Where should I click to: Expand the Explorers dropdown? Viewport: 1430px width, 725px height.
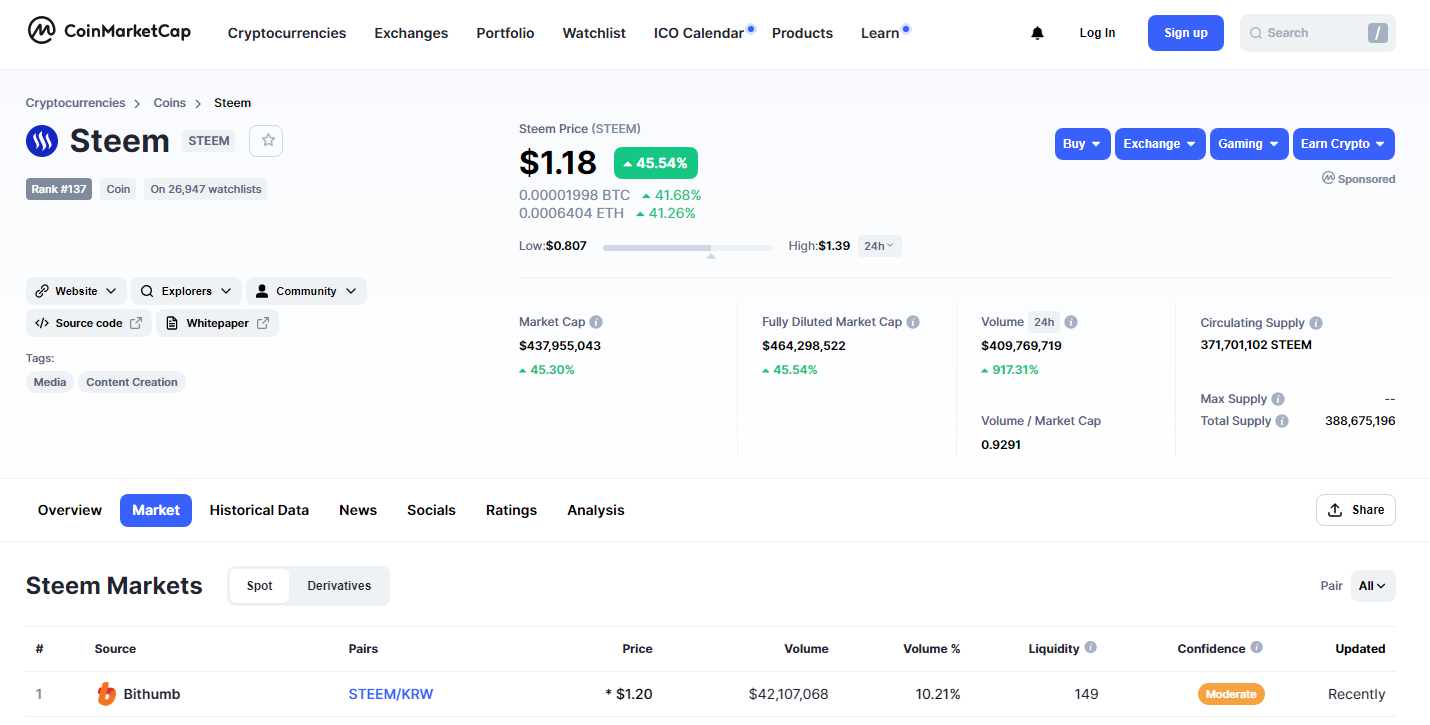(x=186, y=291)
